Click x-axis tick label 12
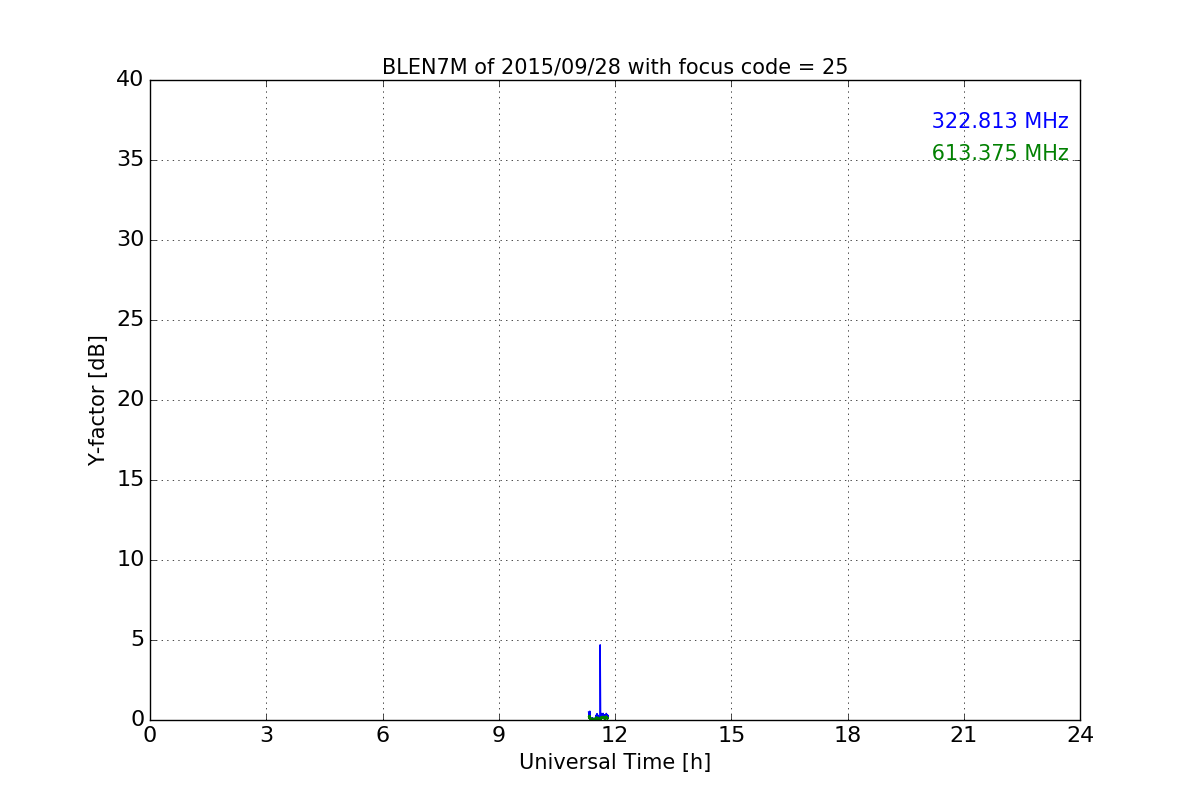The height and width of the screenshot is (800, 1200). (x=615, y=735)
